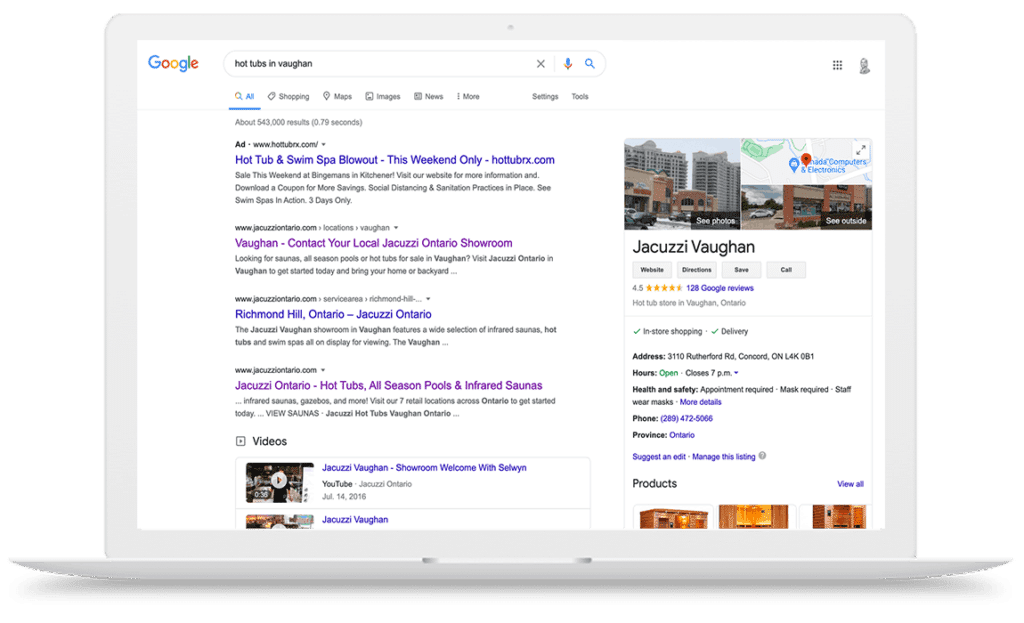This screenshot has height=623, width=1024.
Task: Click the Google logo
Action: [173, 63]
